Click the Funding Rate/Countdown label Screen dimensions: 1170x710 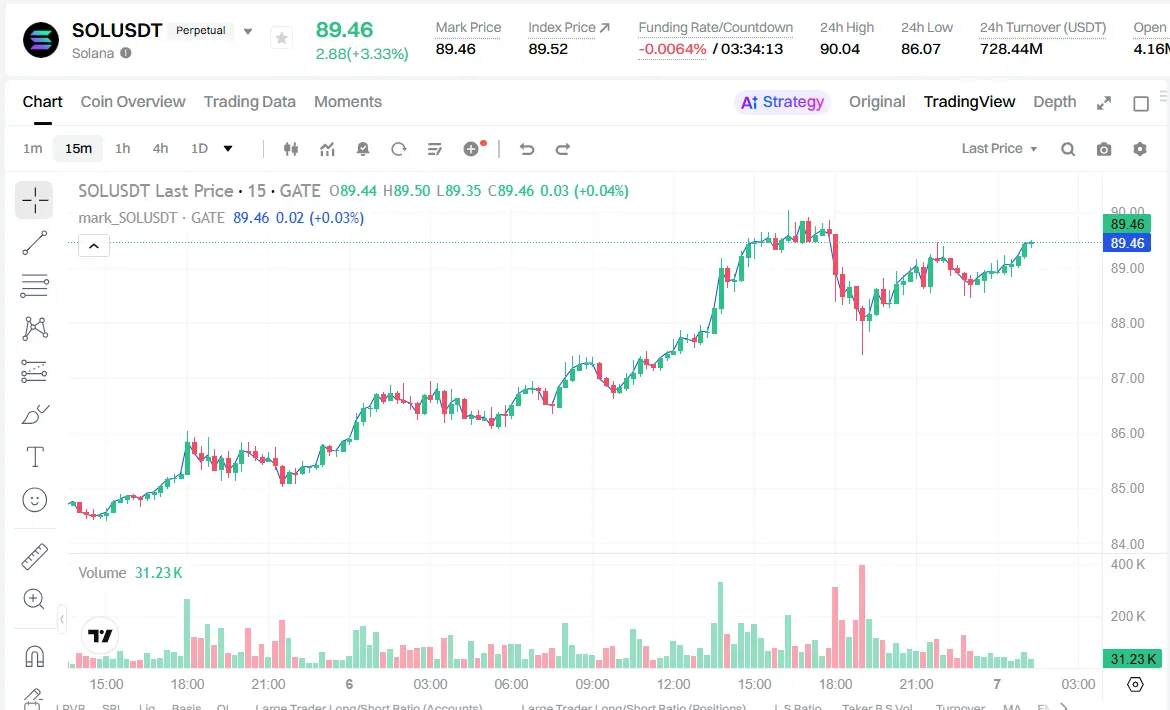tap(716, 28)
